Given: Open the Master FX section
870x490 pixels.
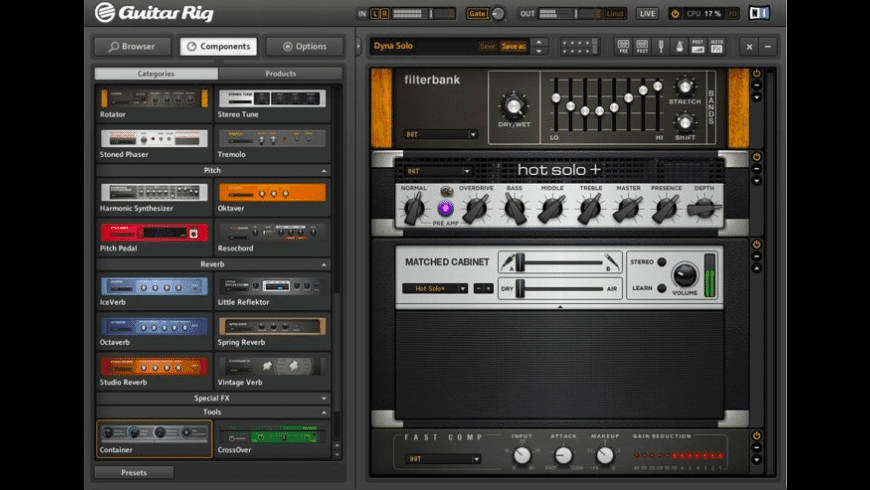Looking at the screenshot, I should [717, 46].
